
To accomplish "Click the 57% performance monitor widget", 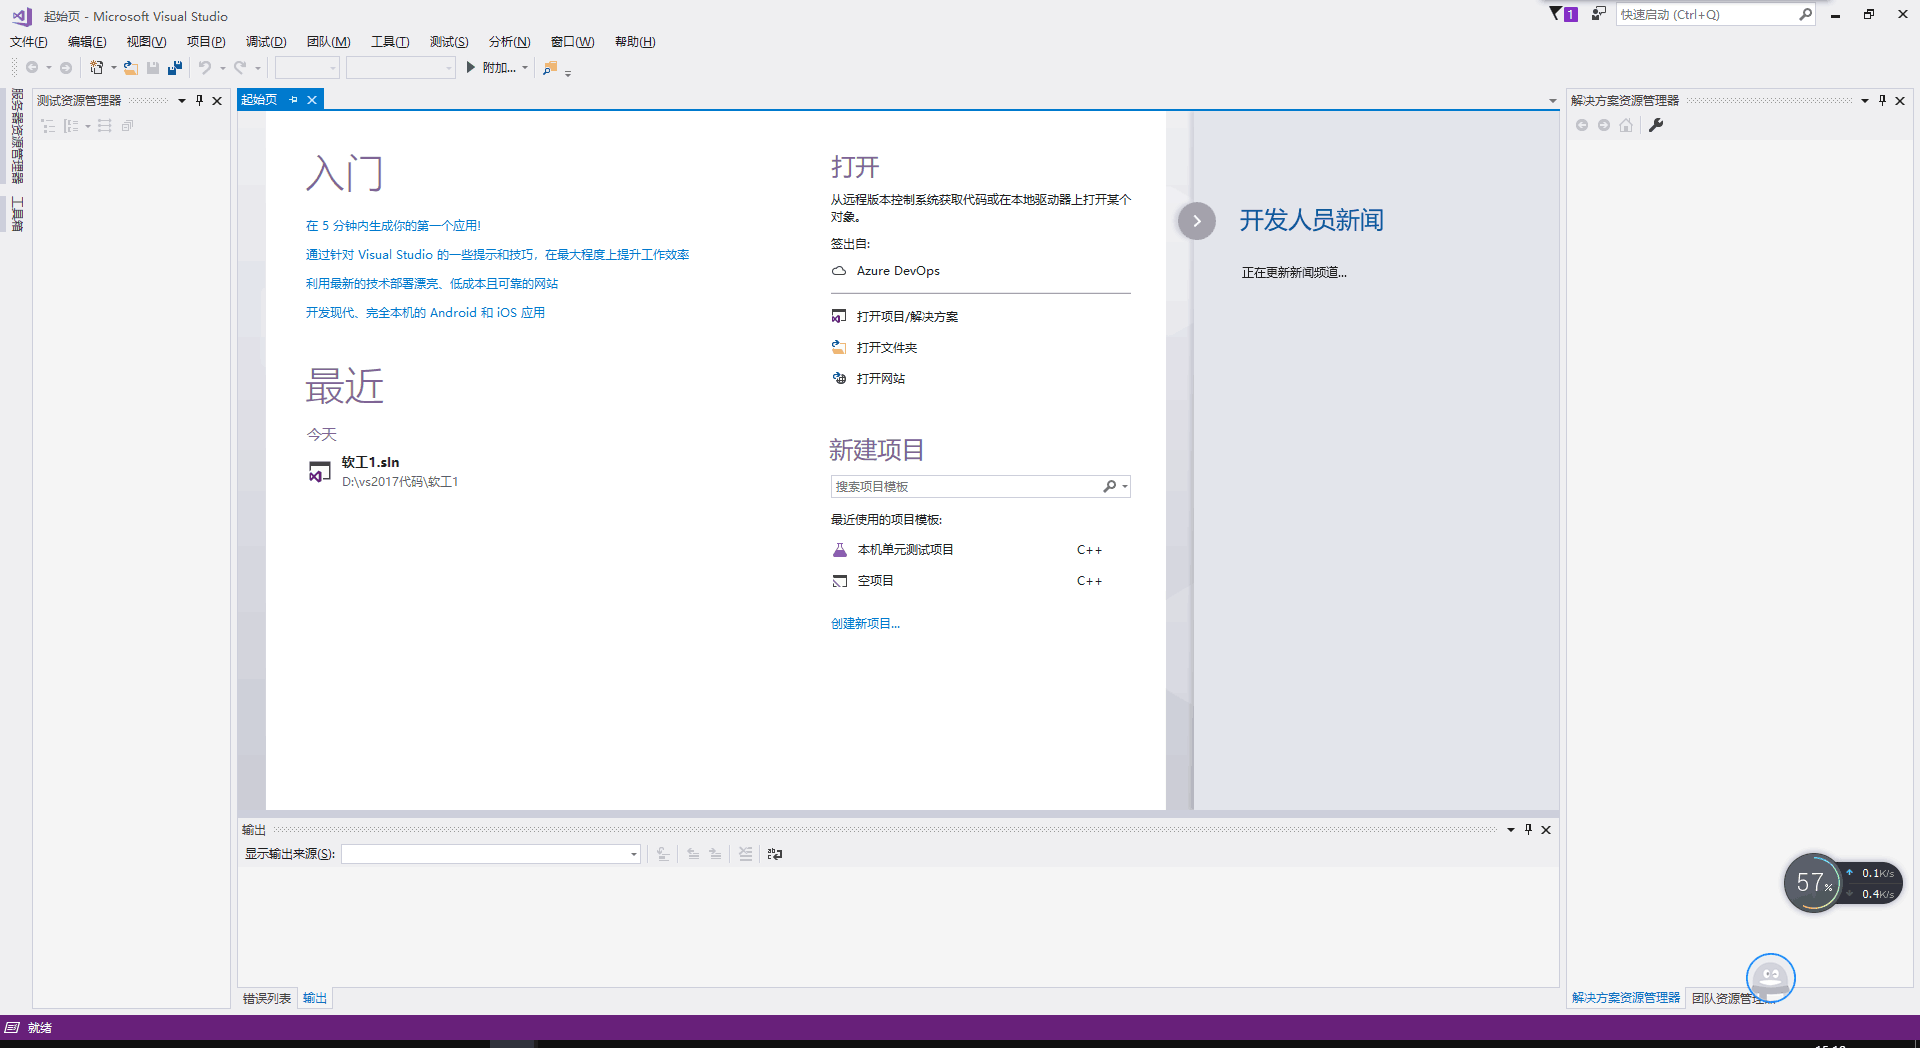I will coord(1812,882).
